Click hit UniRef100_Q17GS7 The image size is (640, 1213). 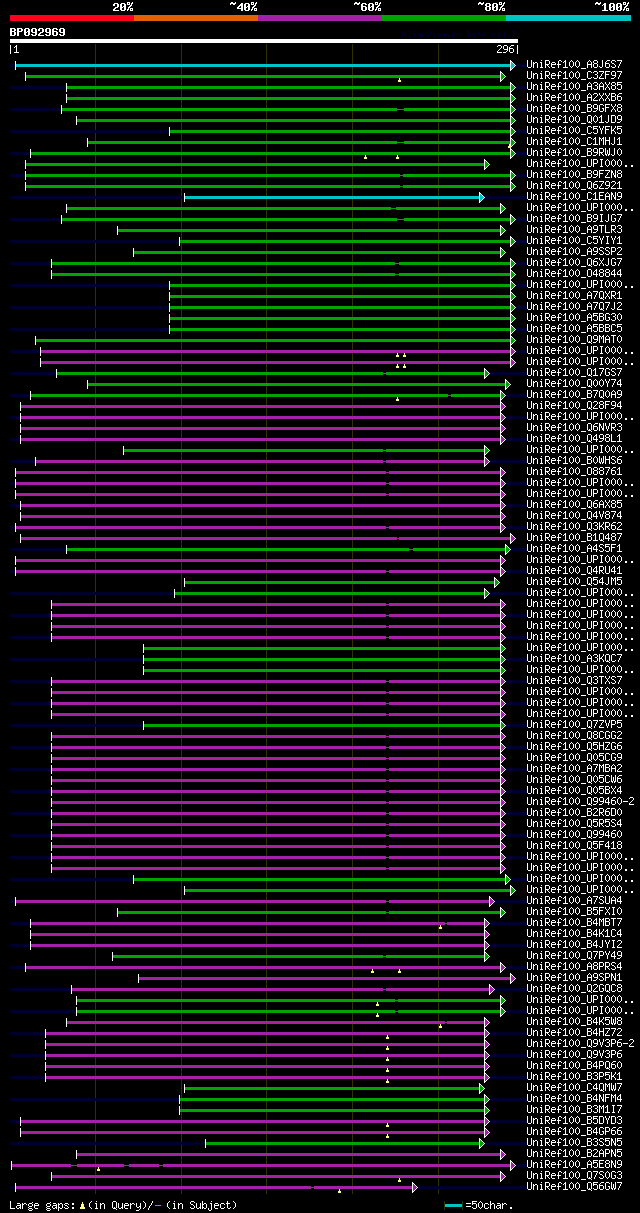point(574,372)
